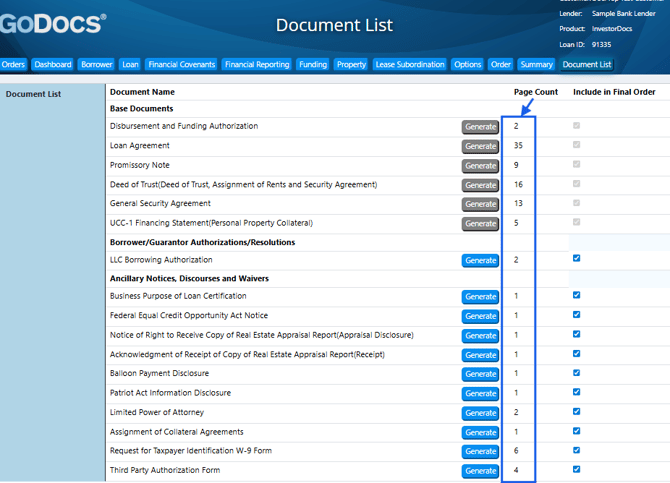Switch to the Borrower tab
670x483 pixels.
pyautogui.click(x=97, y=65)
